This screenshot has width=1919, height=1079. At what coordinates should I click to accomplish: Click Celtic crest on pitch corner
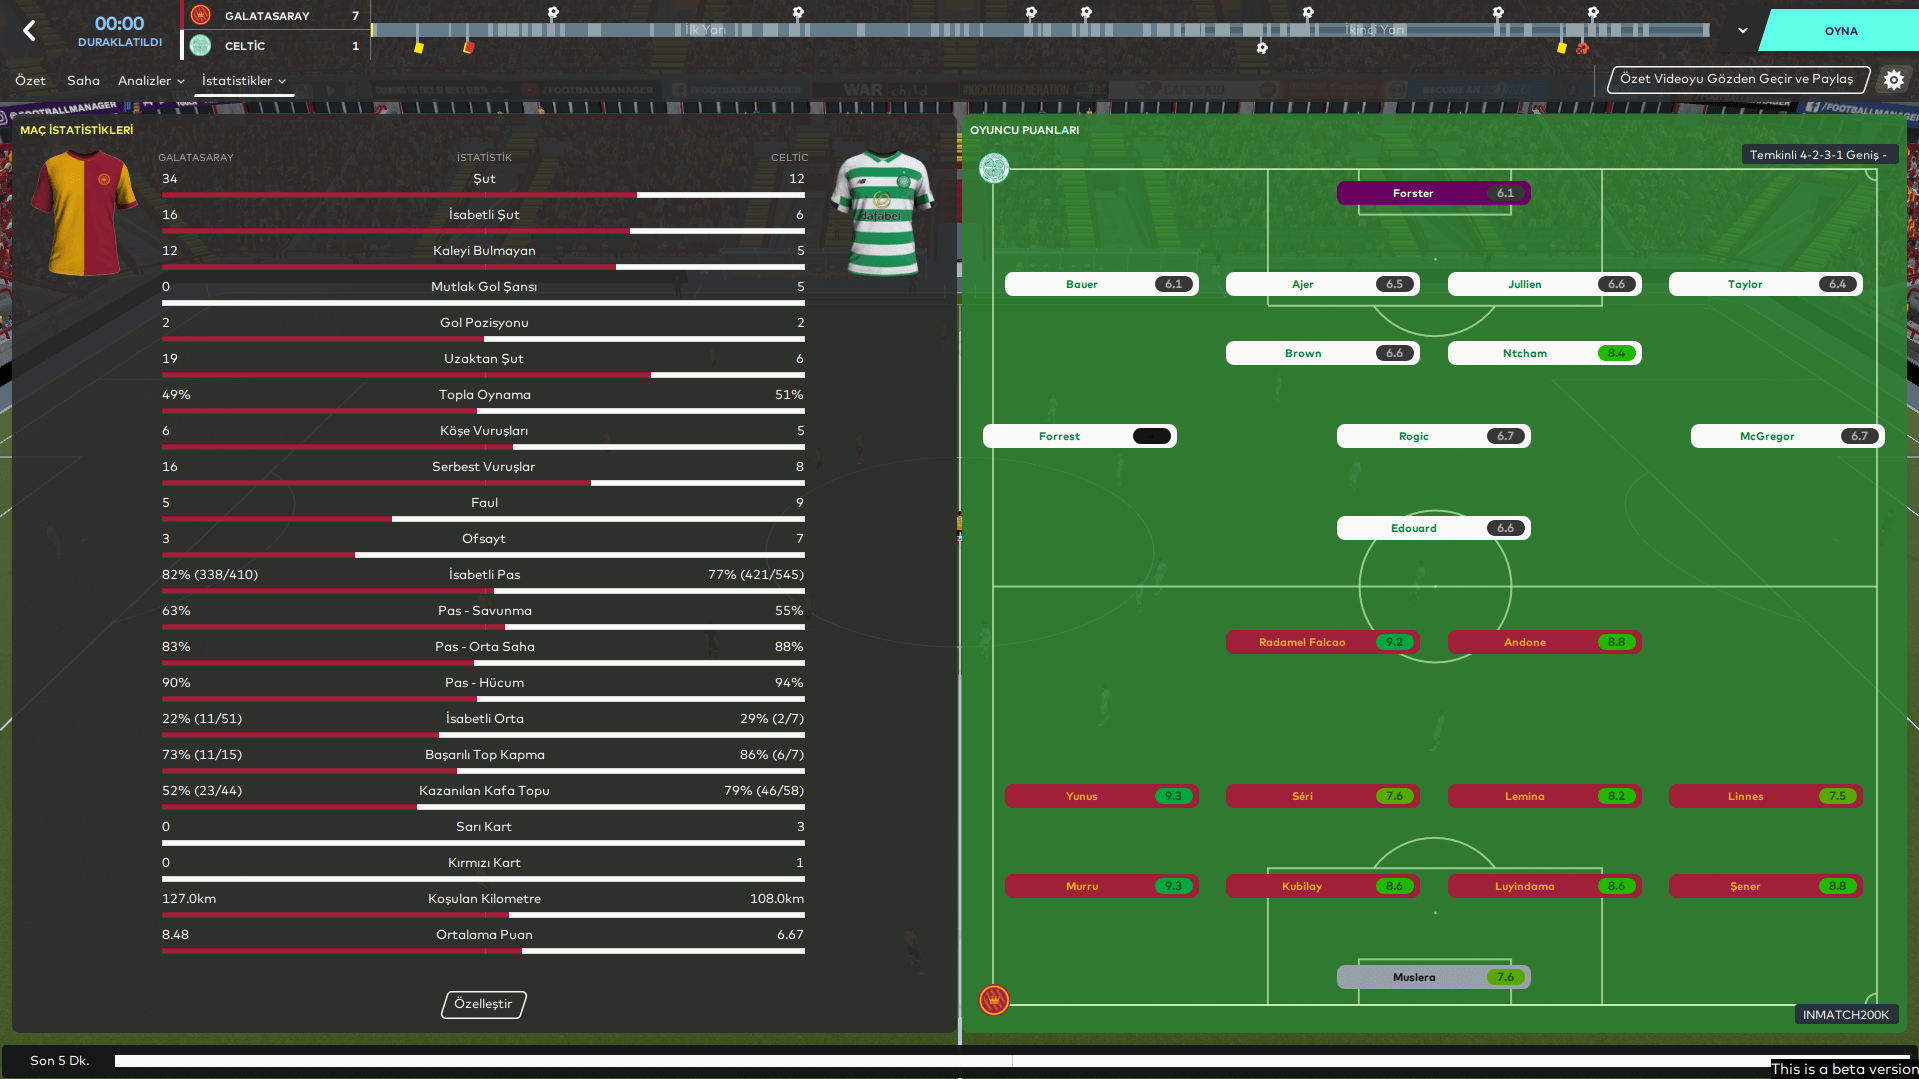[994, 168]
